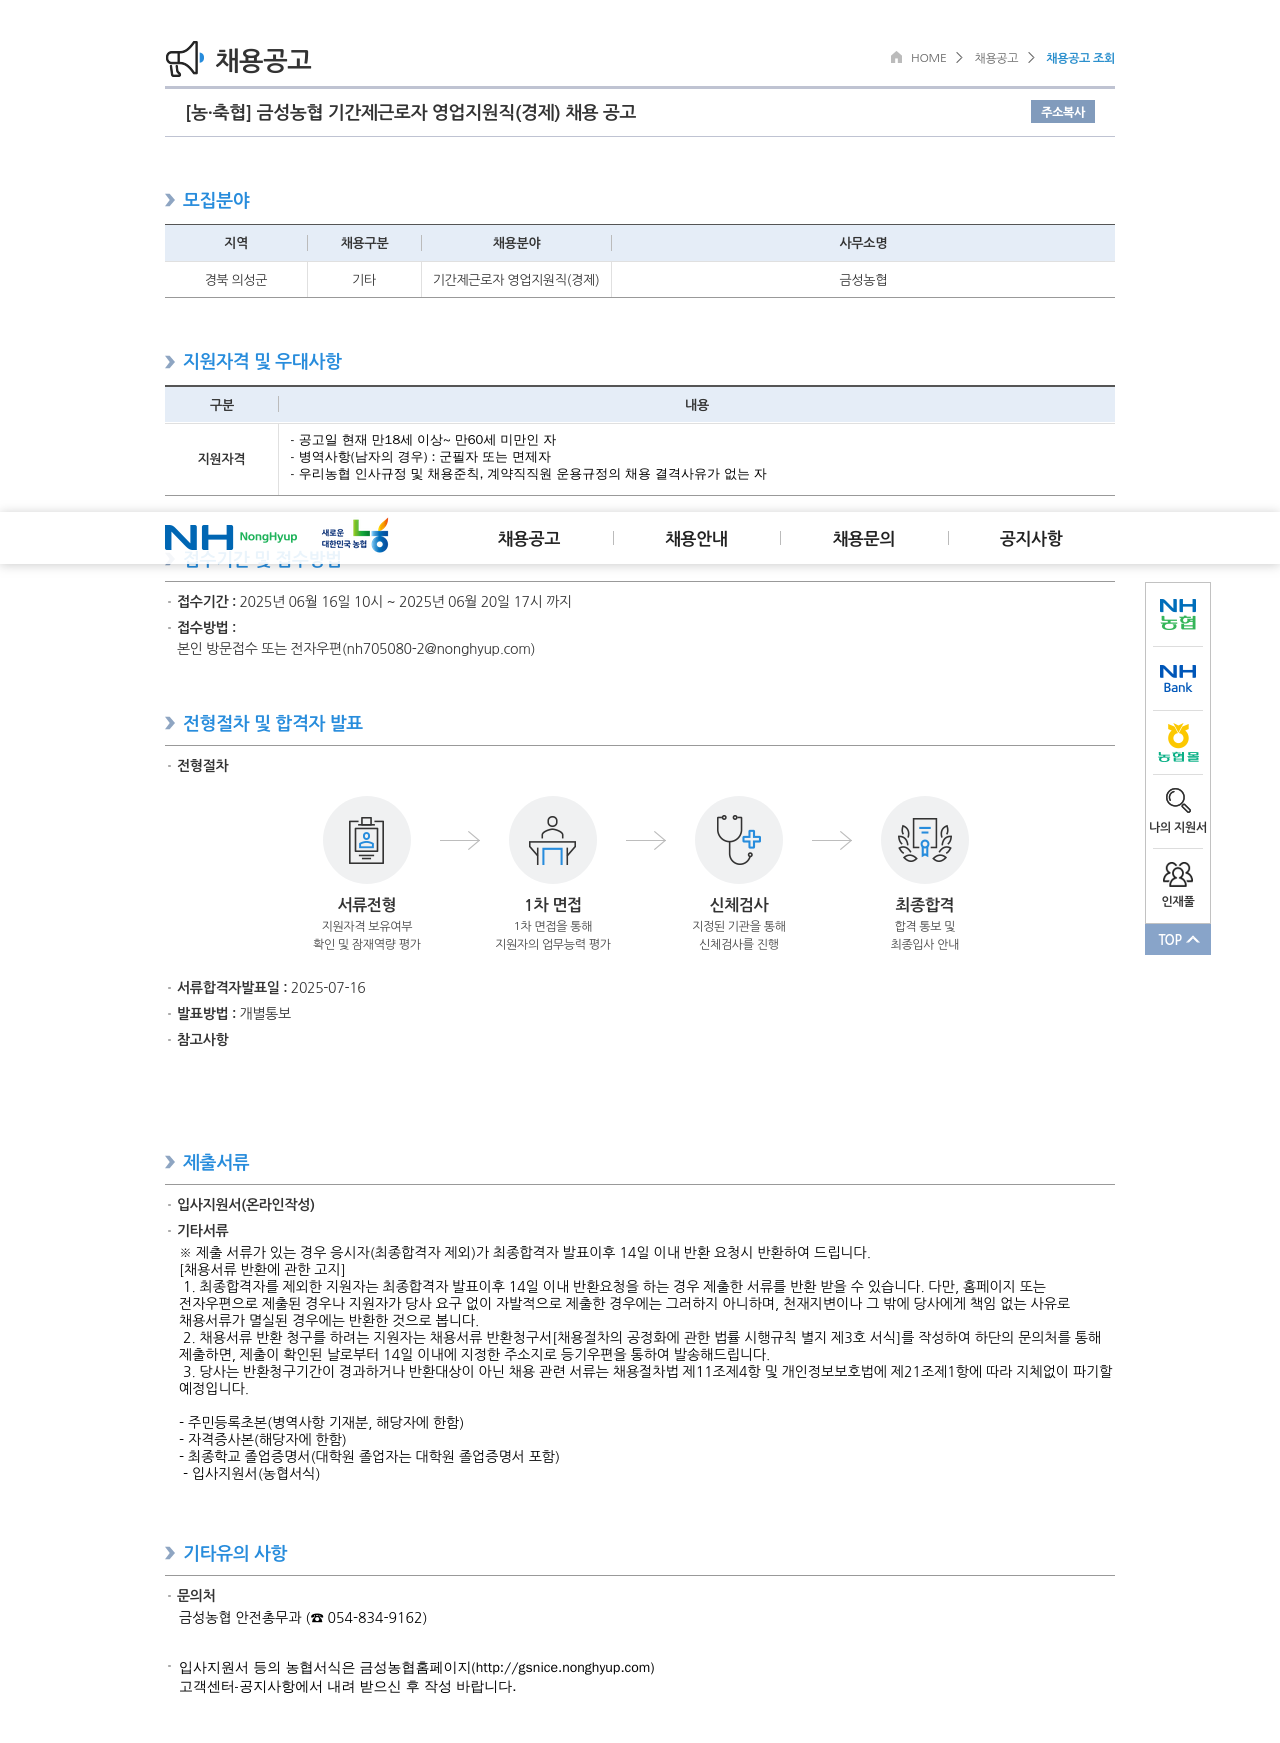Screen dimensions: 1280x1743
Task: Click the 경북 의성군 table cell
Action: [x=236, y=280]
